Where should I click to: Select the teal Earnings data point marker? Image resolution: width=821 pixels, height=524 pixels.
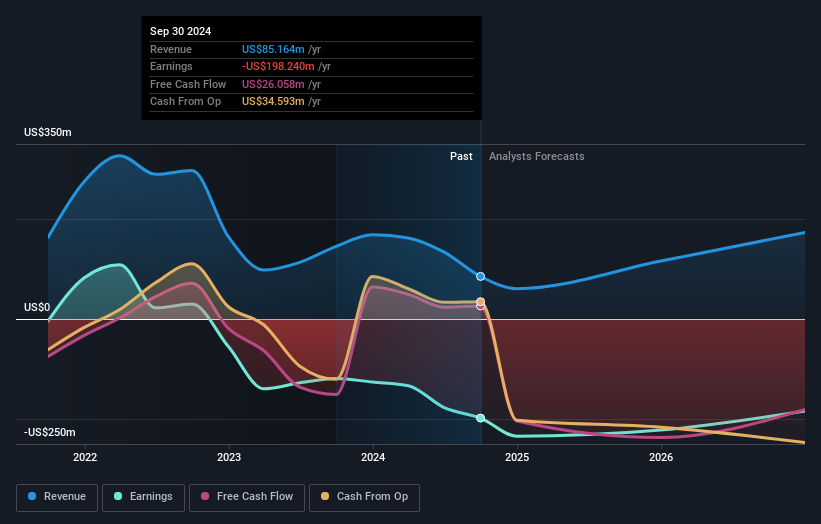pos(480,418)
